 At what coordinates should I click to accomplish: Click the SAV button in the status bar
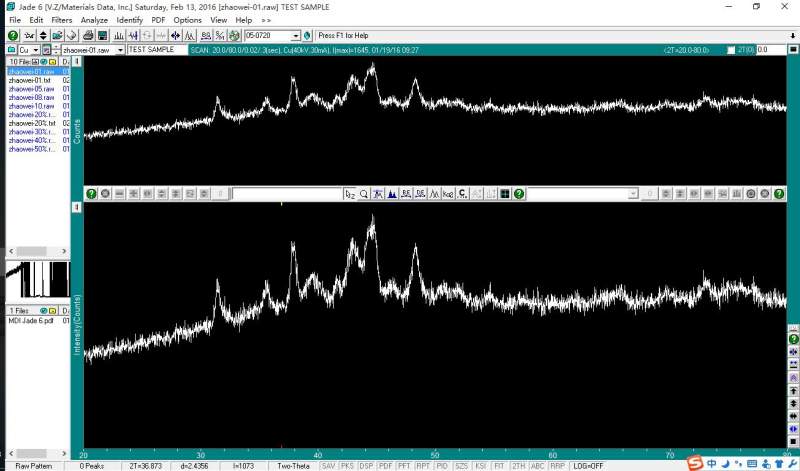(329, 466)
